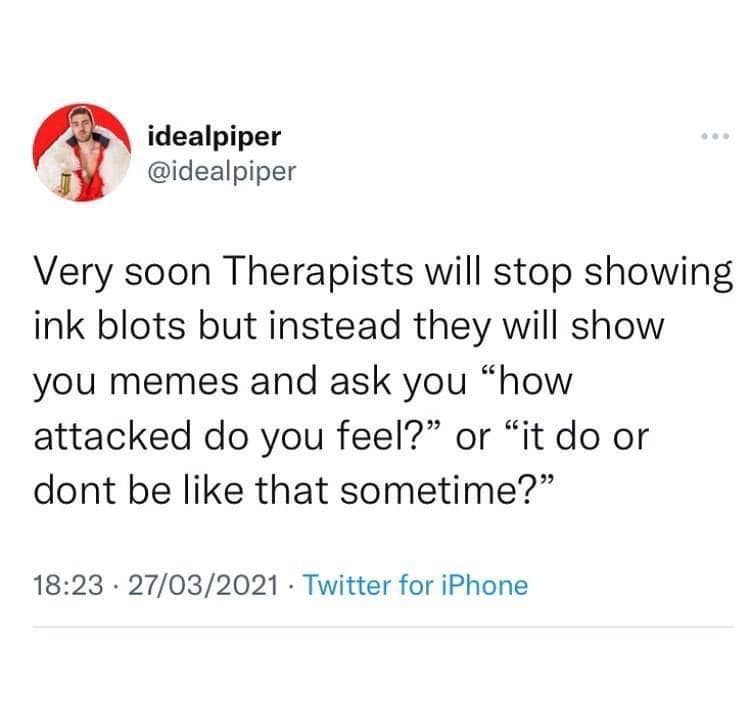Click the golden can in the avatar

point(65,183)
